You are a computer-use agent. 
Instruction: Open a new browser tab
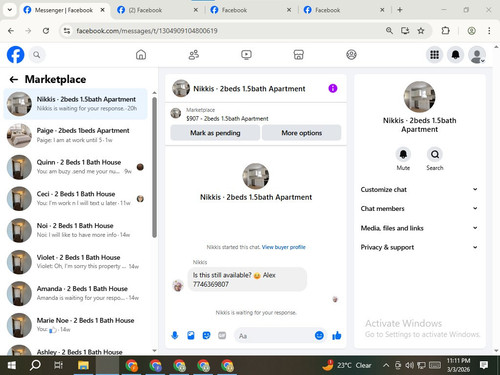click(400, 10)
